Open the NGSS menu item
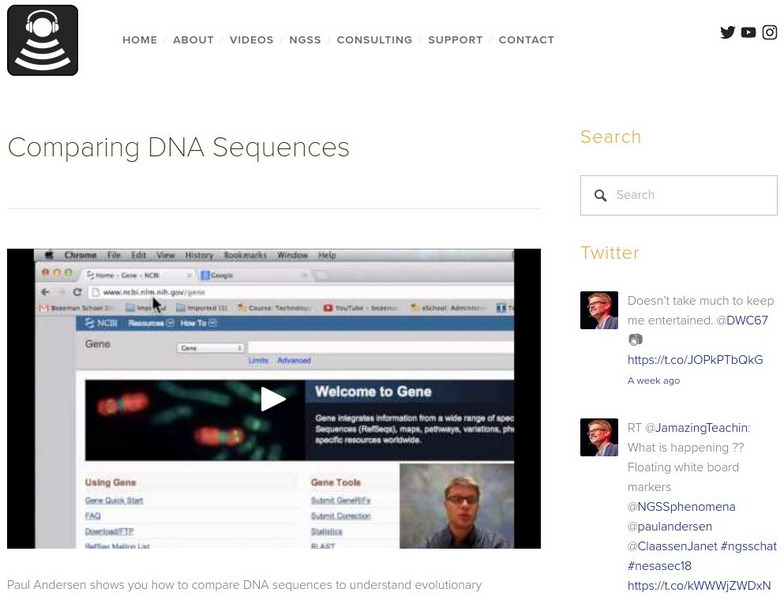 pos(305,40)
